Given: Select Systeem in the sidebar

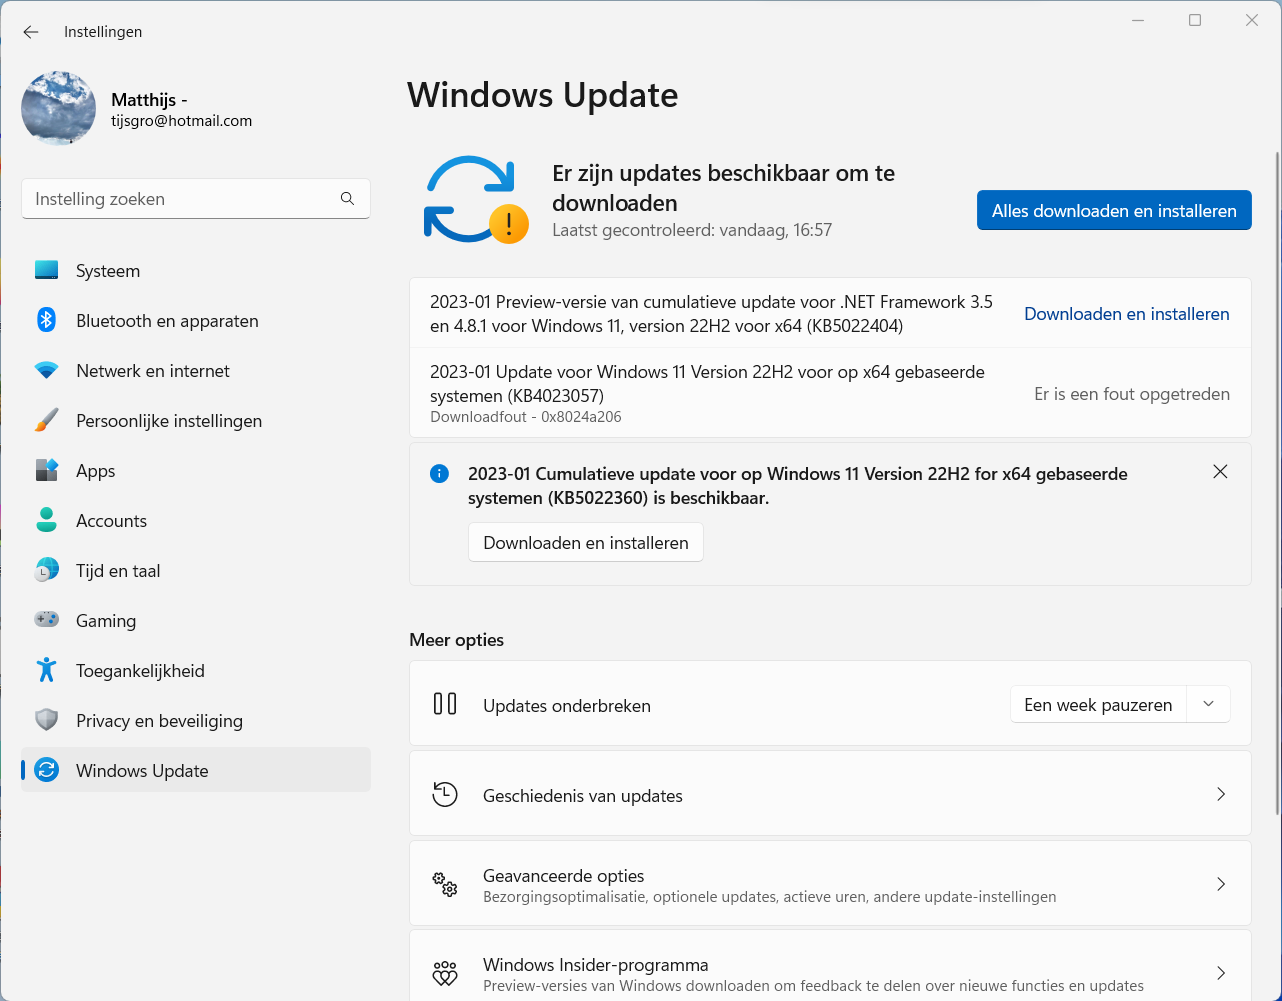Looking at the screenshot, I should coord(108,271).
